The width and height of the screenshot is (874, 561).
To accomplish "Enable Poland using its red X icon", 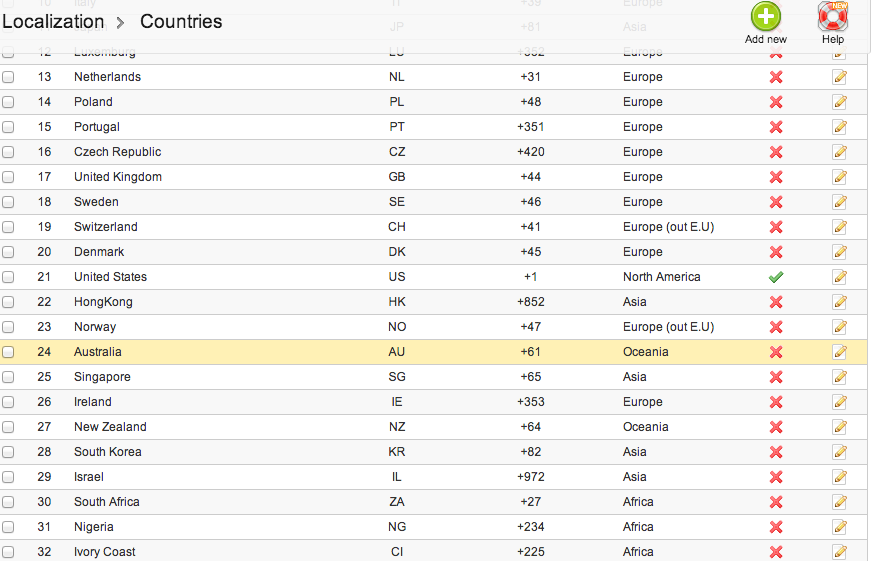I will coord(775,102).
